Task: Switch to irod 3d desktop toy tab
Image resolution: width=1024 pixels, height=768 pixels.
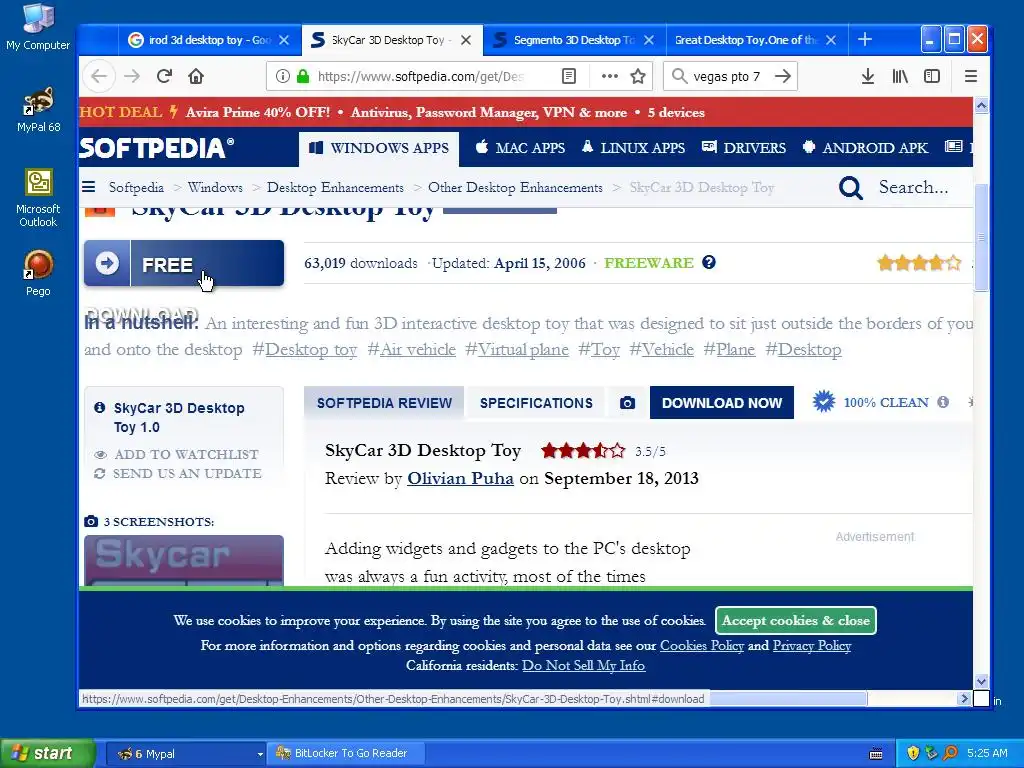Action: 209,40
